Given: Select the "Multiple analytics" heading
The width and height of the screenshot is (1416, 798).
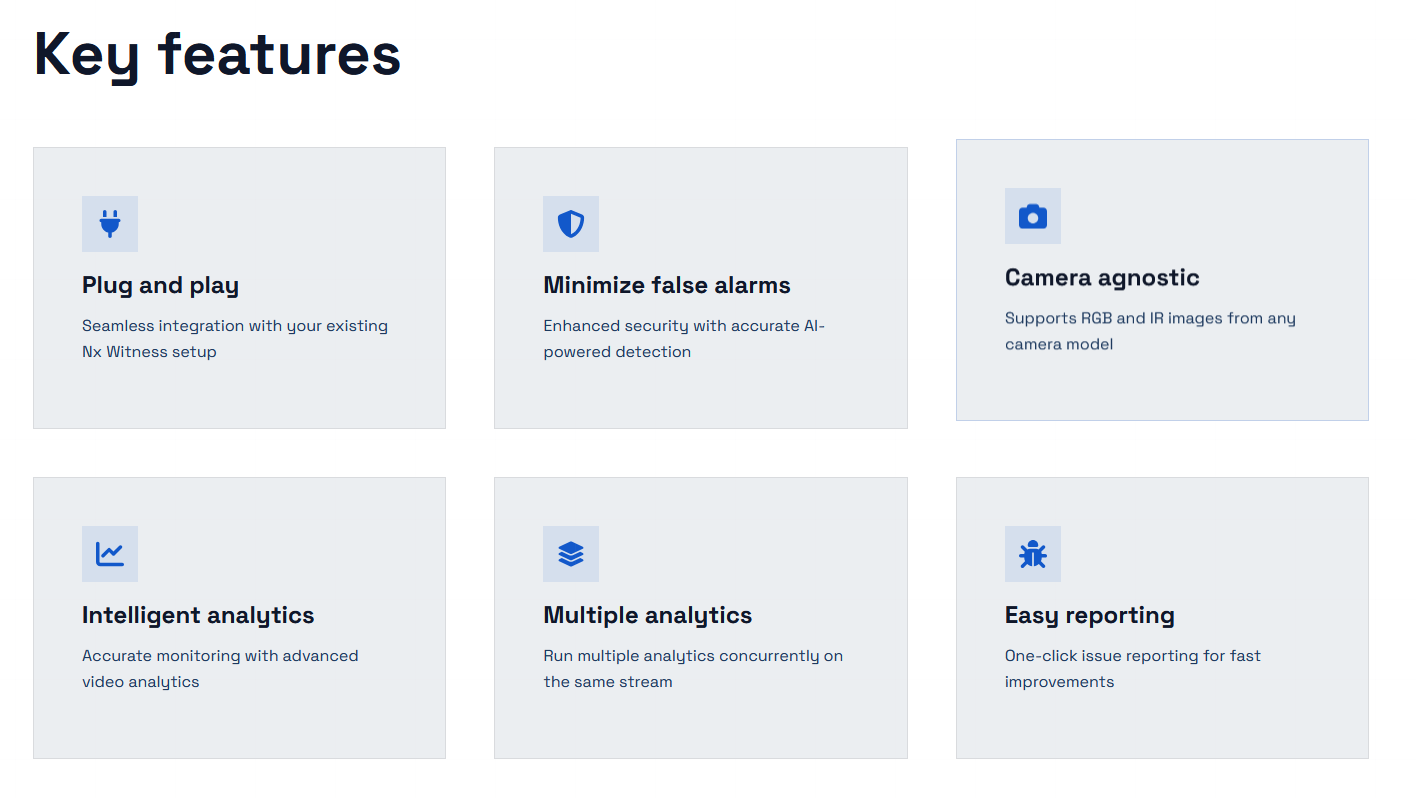Looking at the screenshot, I should tap(647, 616).
